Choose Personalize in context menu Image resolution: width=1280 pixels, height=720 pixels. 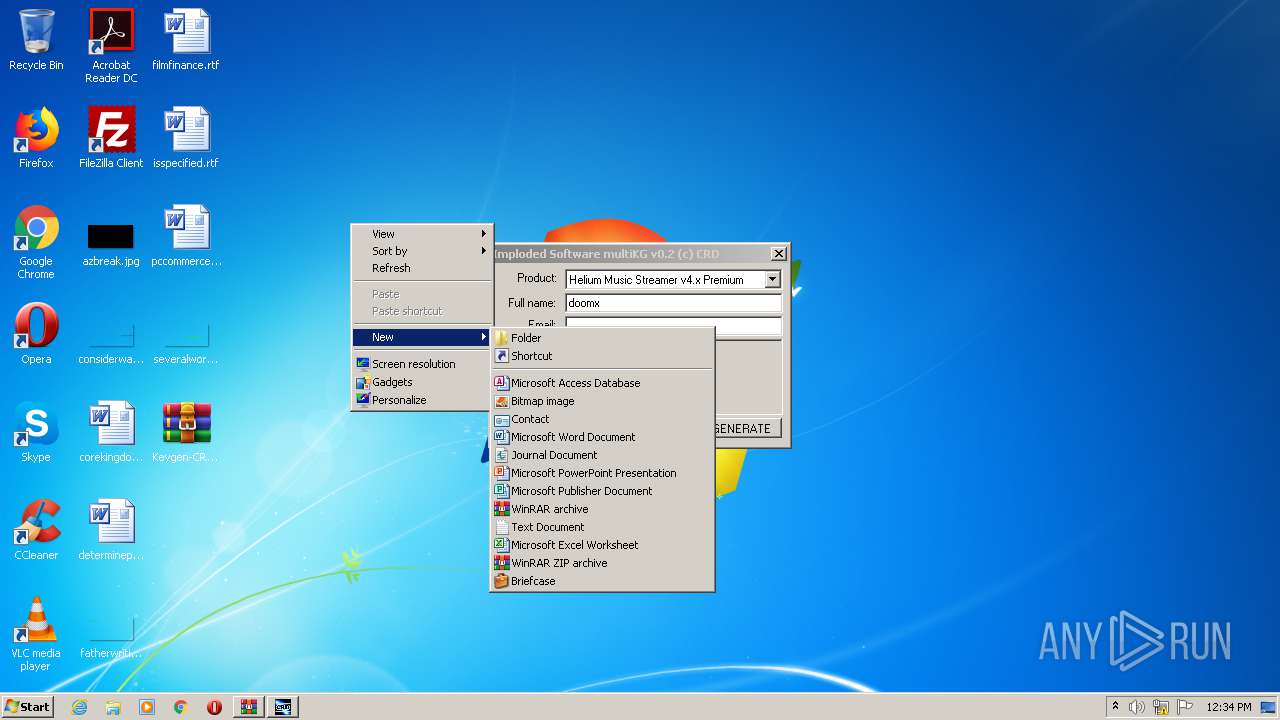[422, 400]
